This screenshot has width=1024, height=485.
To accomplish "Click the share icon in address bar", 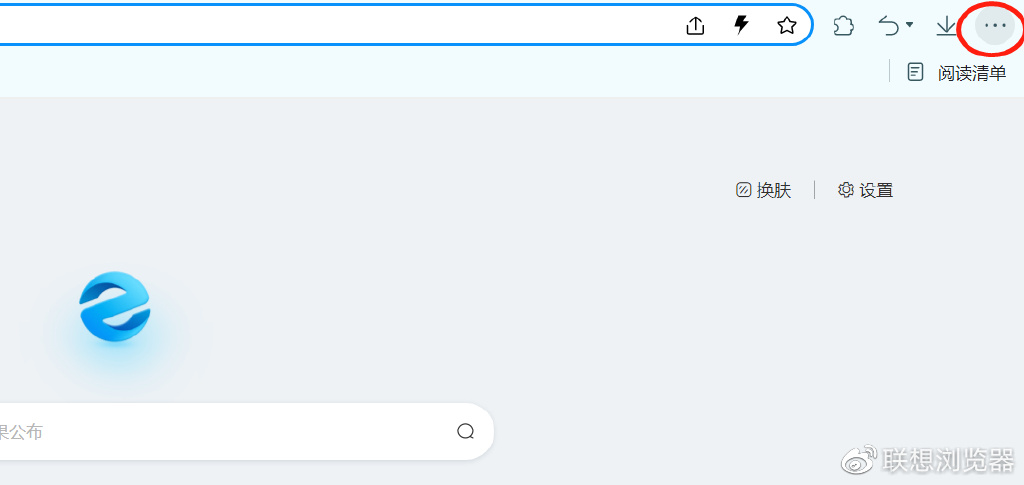I will click(x=696, y=25).
